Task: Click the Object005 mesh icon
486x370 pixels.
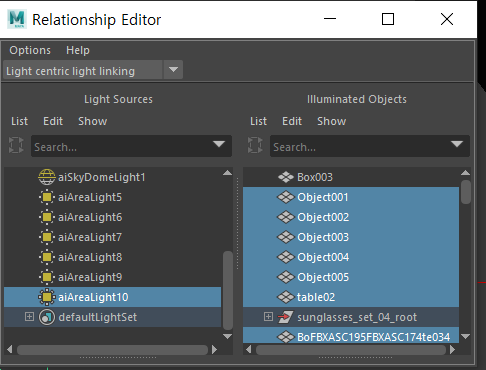Action: [x=286, y=277]
